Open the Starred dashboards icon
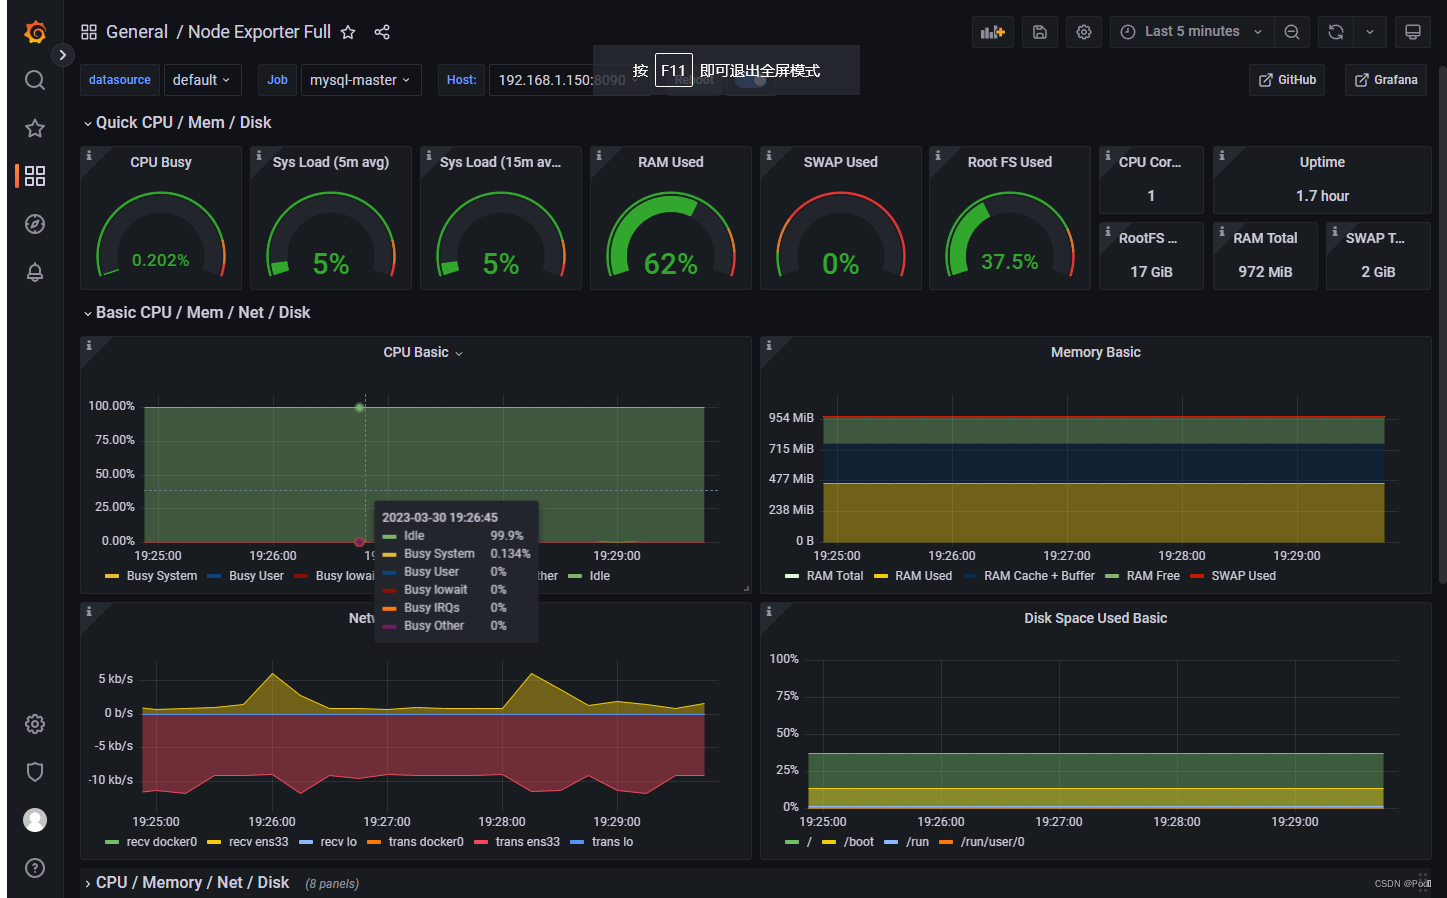Screen dimensions: 1447x898 [35, 128]
